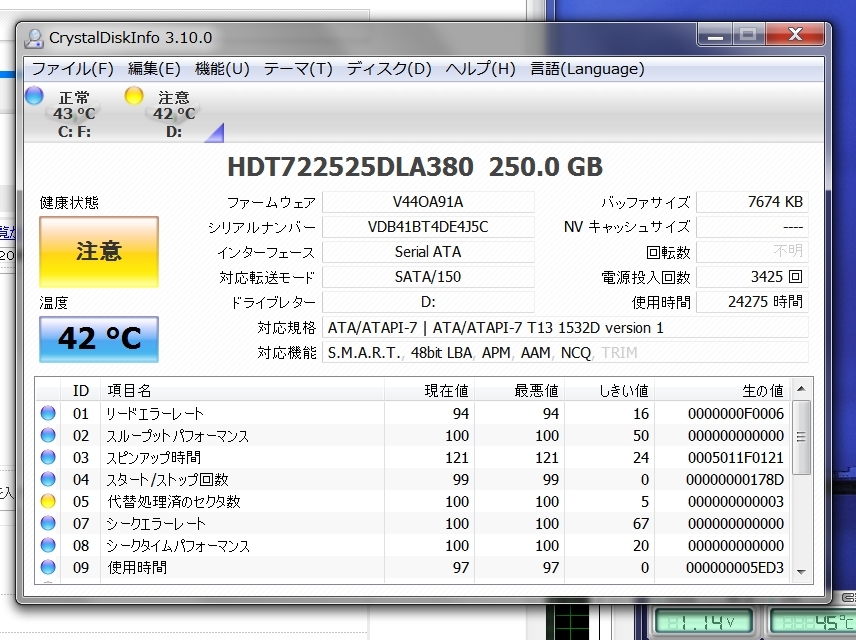
Task: Click the 項目名 column header
Action: pos(130,390)
